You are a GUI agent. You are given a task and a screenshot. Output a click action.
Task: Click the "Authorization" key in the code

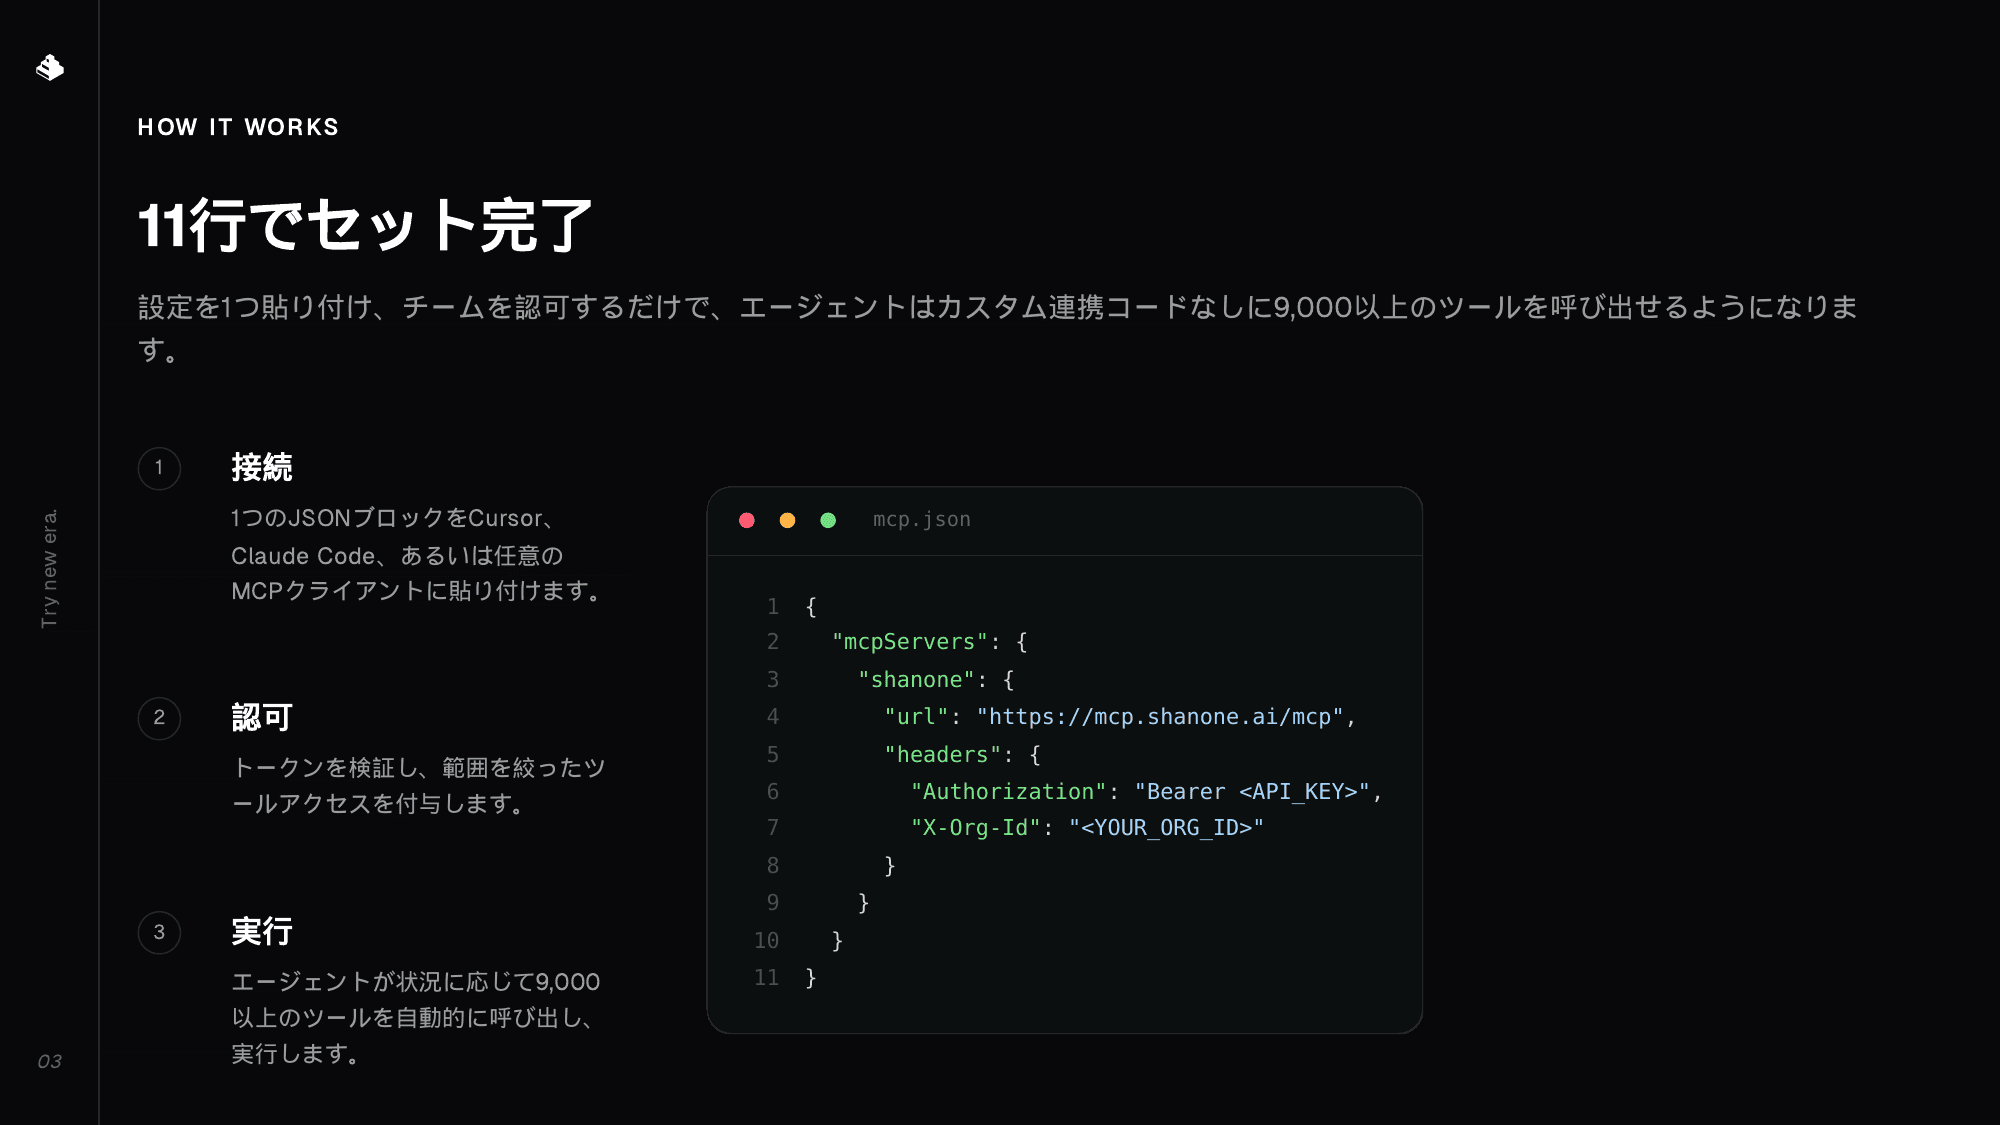pyautogui.click(x=1009, y=792)
